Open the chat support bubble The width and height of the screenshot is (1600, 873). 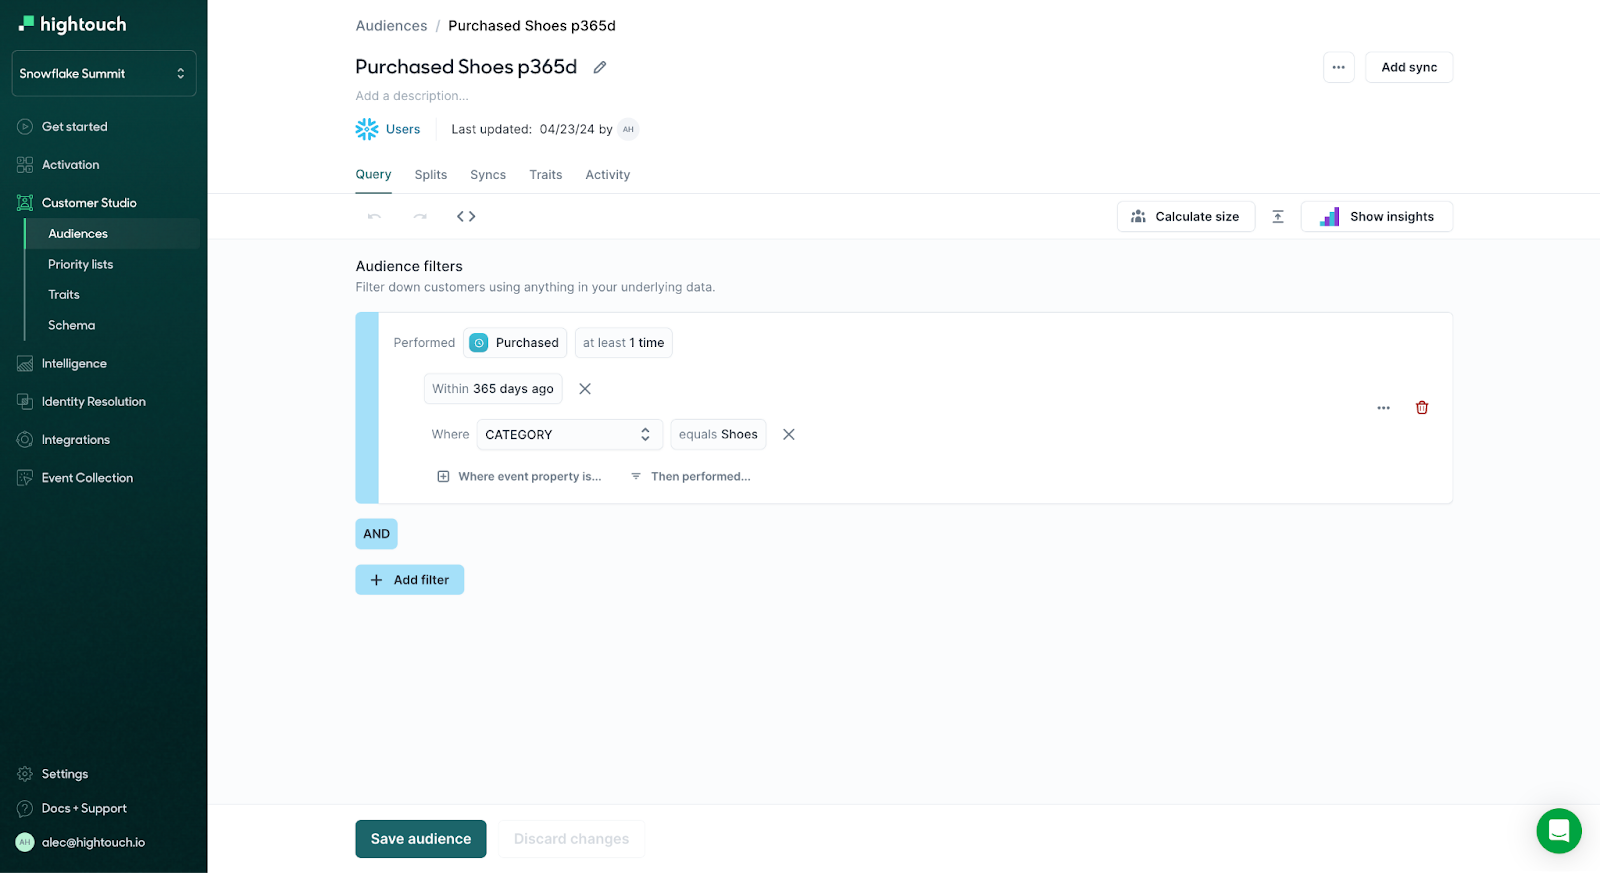[x=1558, y=830]
